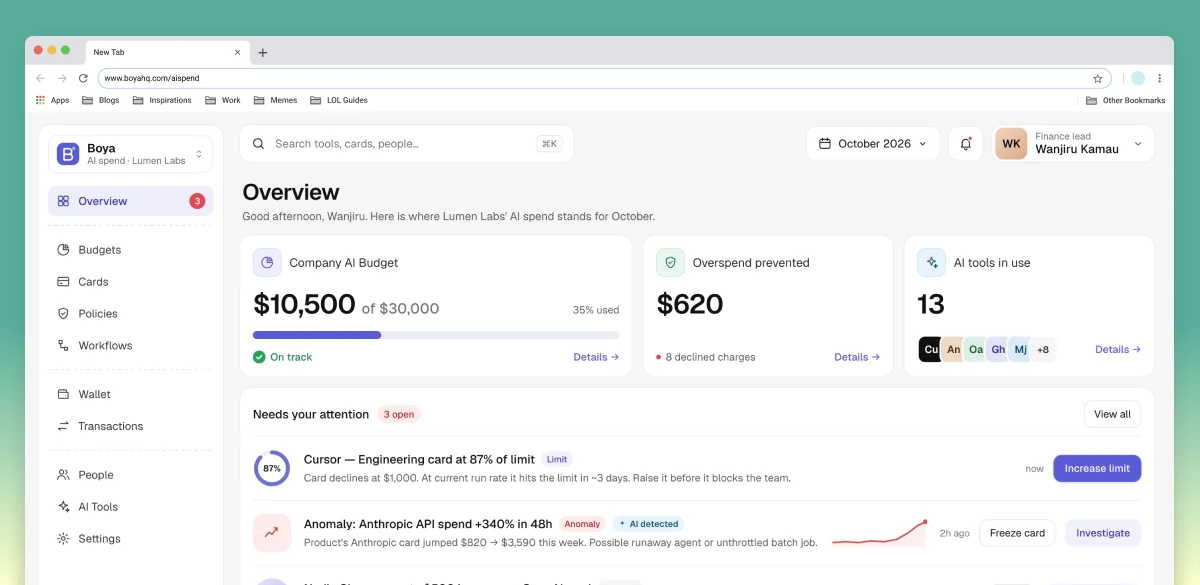Screen dimensions: 1200x585
Task: Click the Company AI Budget progress bar
Action: tap(436, 335)
